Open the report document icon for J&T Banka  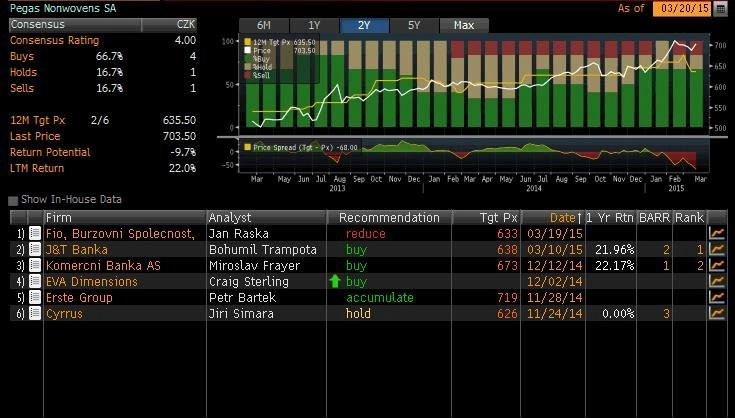[35, 249]
